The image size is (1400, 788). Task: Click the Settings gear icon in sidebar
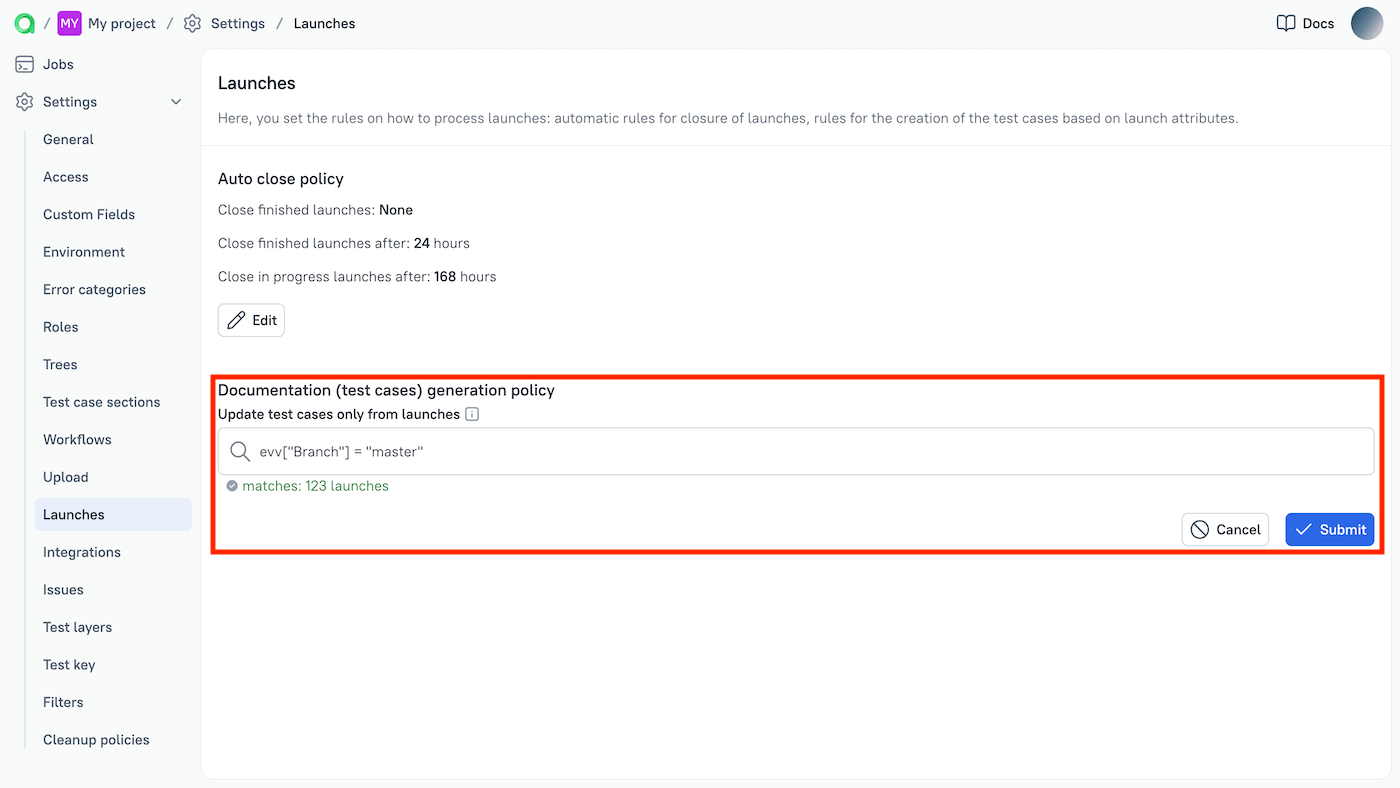click(23, 101)
